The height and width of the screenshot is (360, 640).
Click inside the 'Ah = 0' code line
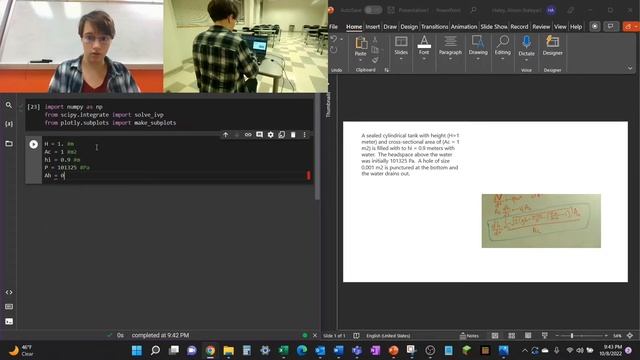tap(54, 176)
